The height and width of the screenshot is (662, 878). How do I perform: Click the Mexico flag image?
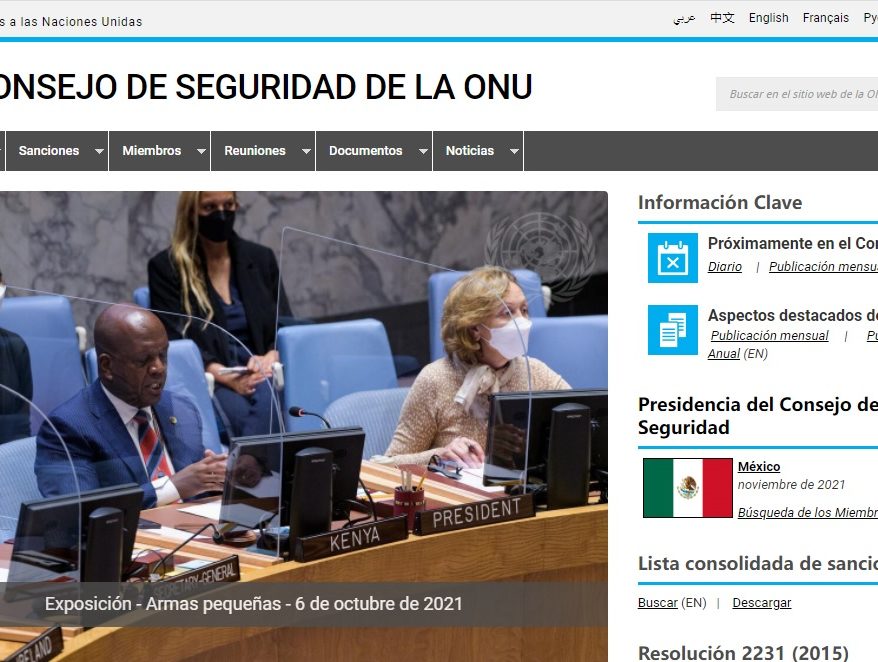(686, 488)
